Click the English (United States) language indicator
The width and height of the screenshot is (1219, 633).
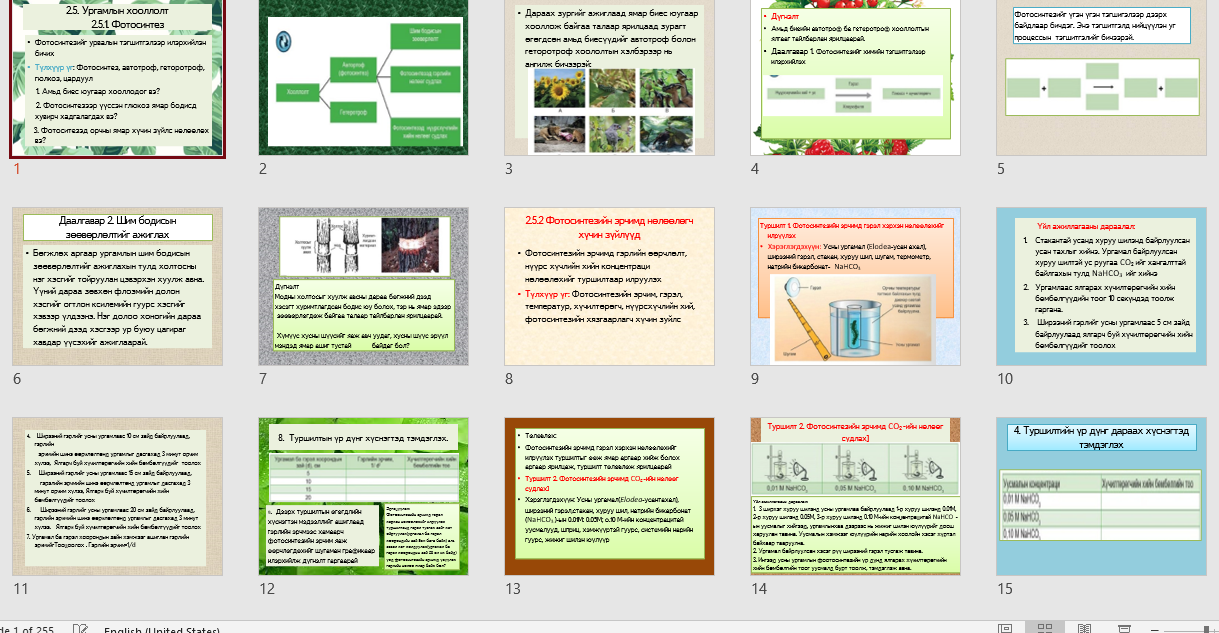tap(161, 630)
